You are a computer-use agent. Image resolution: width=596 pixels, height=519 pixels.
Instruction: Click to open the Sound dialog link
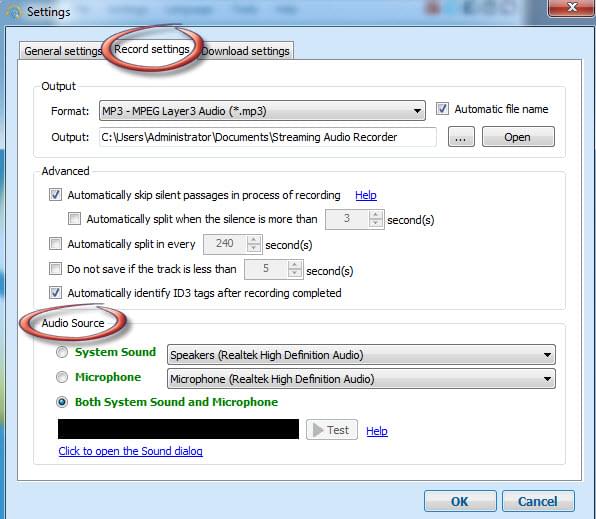tap(130, 451)
